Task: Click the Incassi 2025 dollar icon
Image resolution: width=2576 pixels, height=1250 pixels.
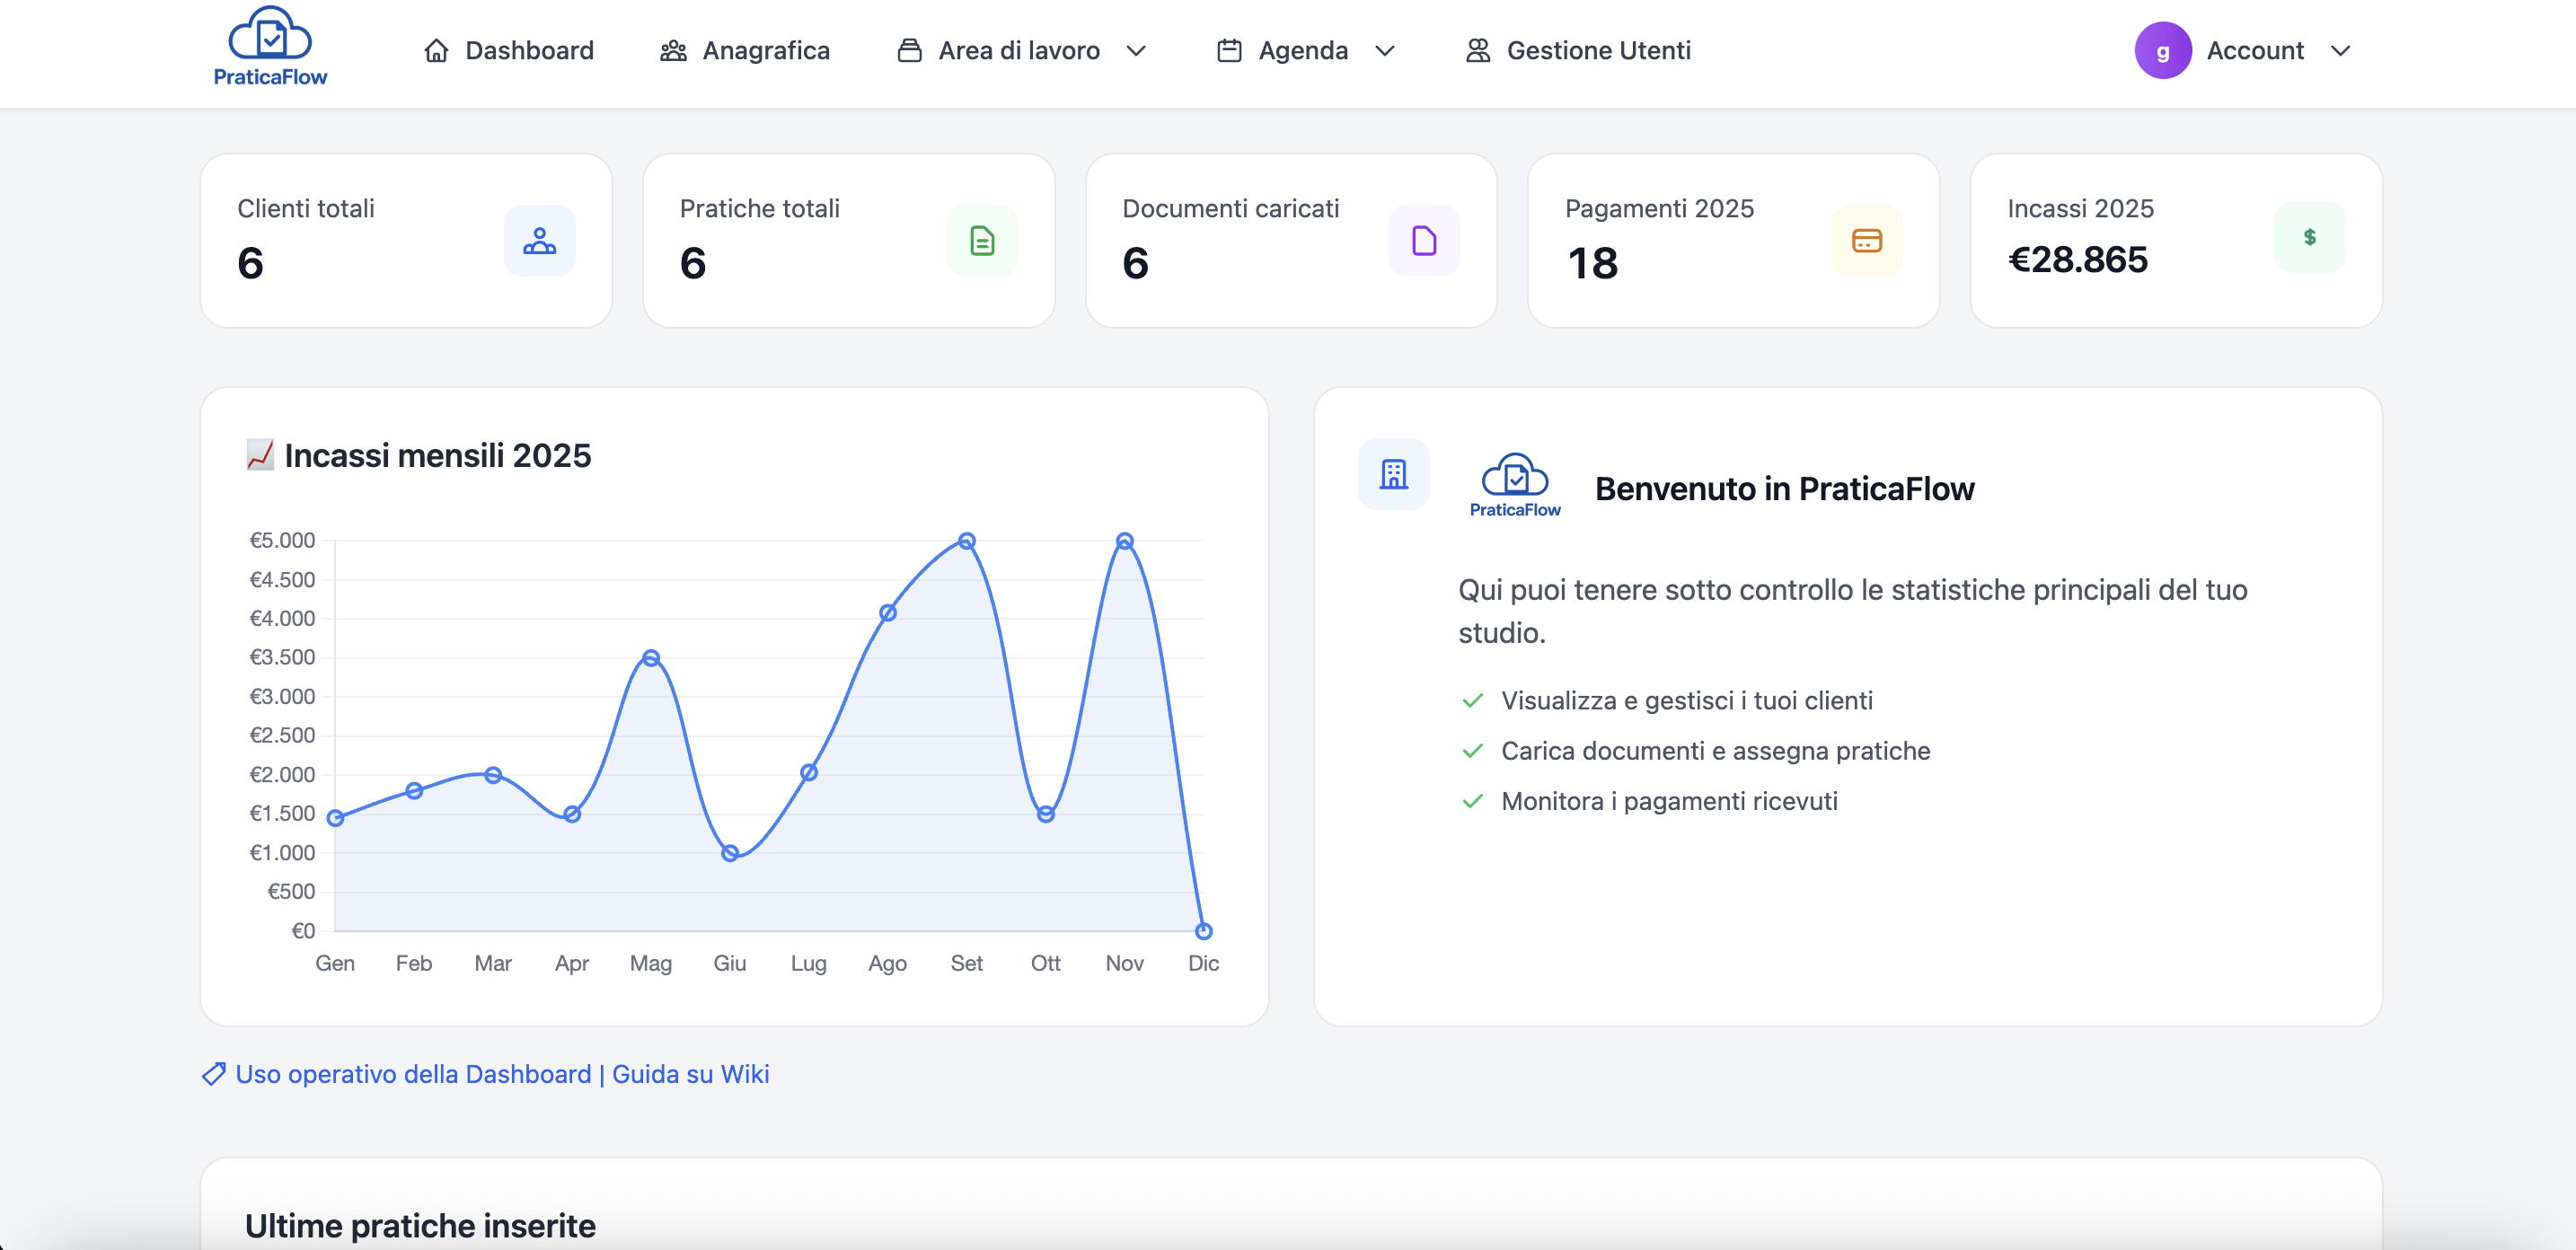Action: pyautogui.click(x=2309, y=237)
